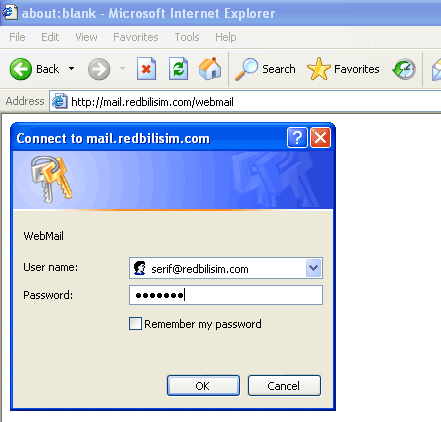This screenshot has width=441, height=422.
Task: Open the View menu
Action: 86,37
